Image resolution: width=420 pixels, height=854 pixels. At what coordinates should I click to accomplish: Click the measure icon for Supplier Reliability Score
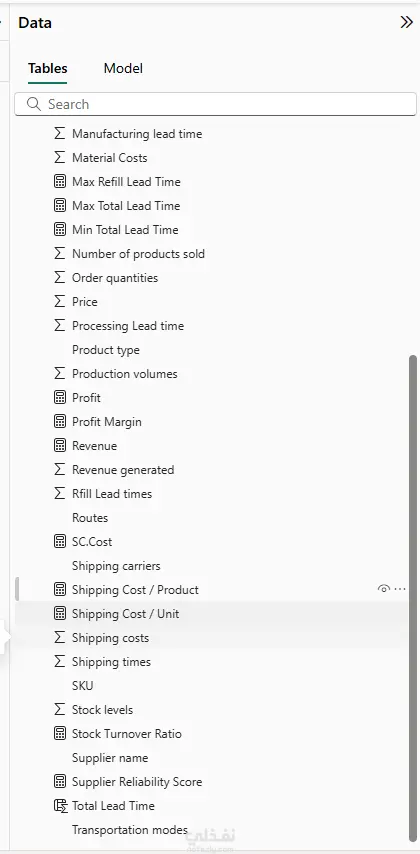point(60,782)
